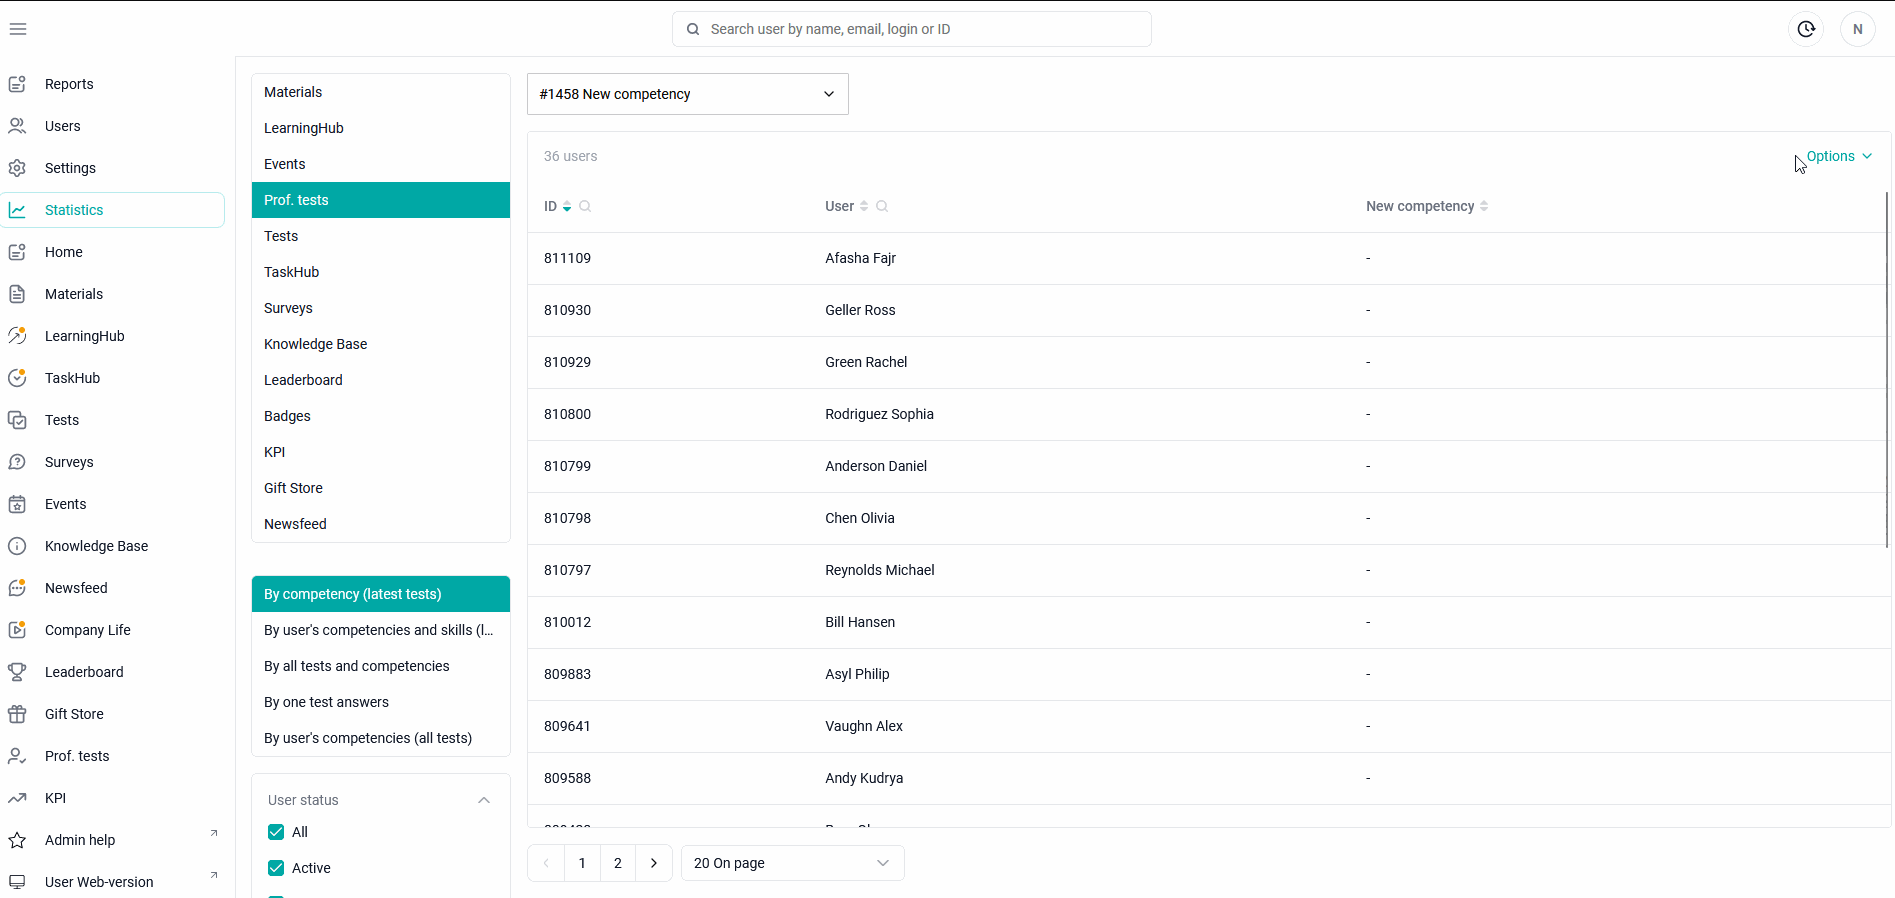Sort by New competency column
This screenshot has width=1895, height=898.
click(x=1484, y=206)
